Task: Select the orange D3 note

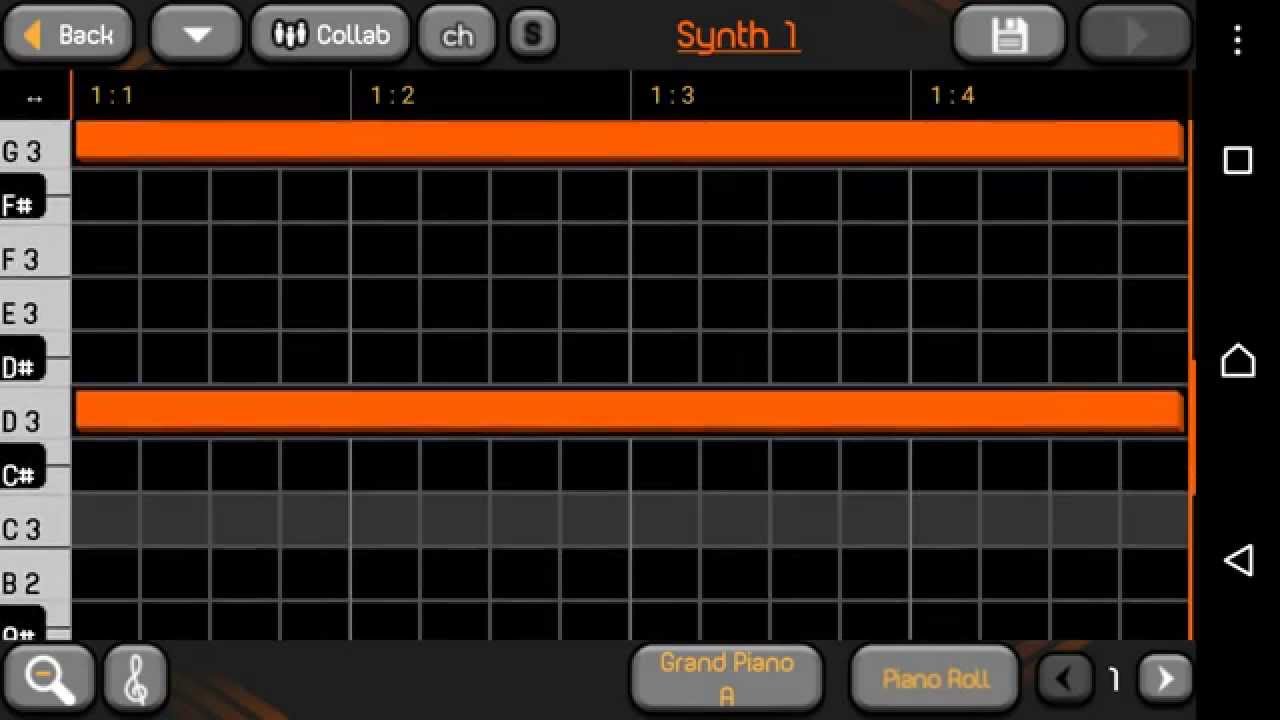Action: pyautogui.click(x=629, y=411)
